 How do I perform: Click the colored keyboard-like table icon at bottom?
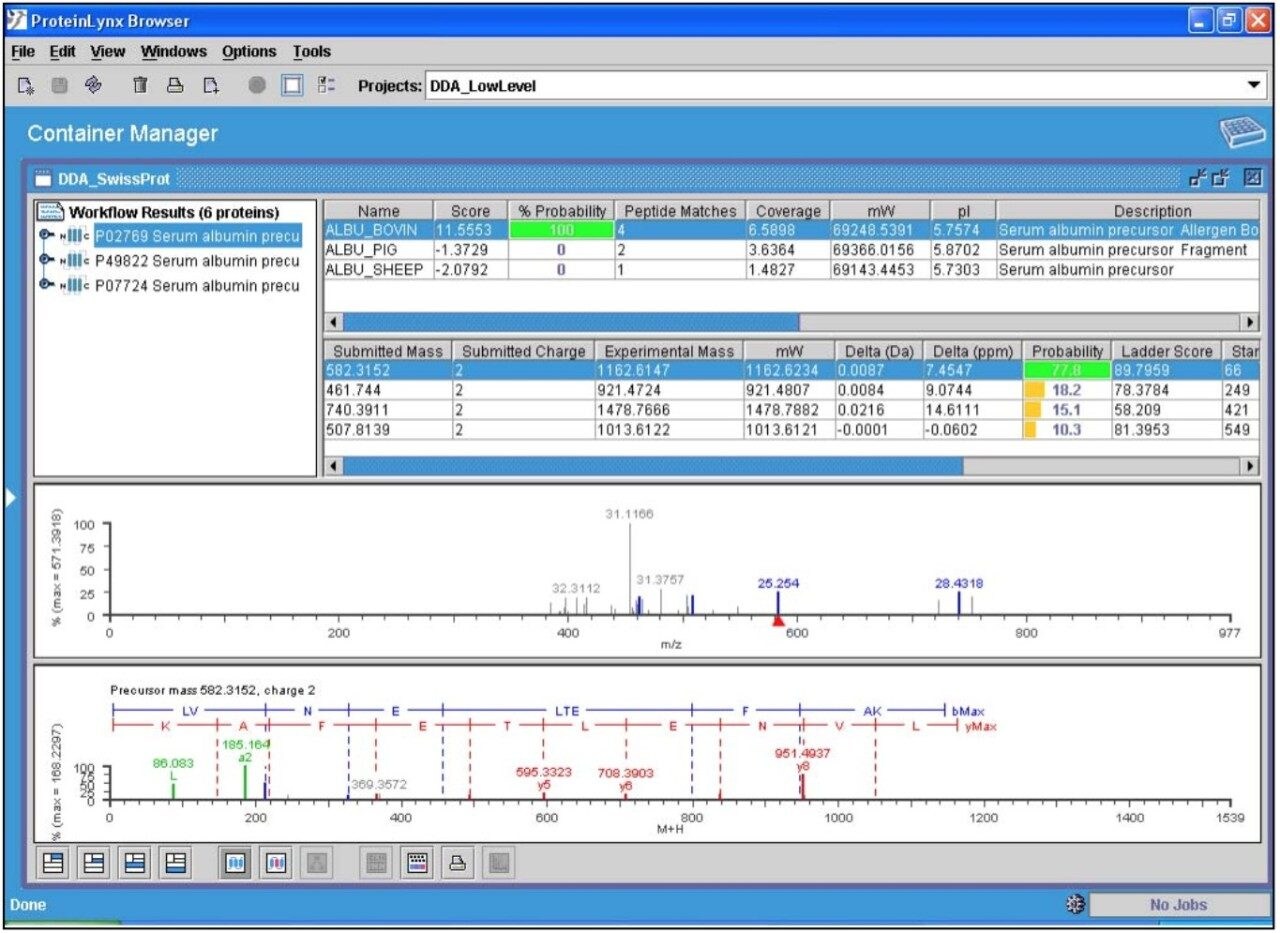click(x=417, y=864)
